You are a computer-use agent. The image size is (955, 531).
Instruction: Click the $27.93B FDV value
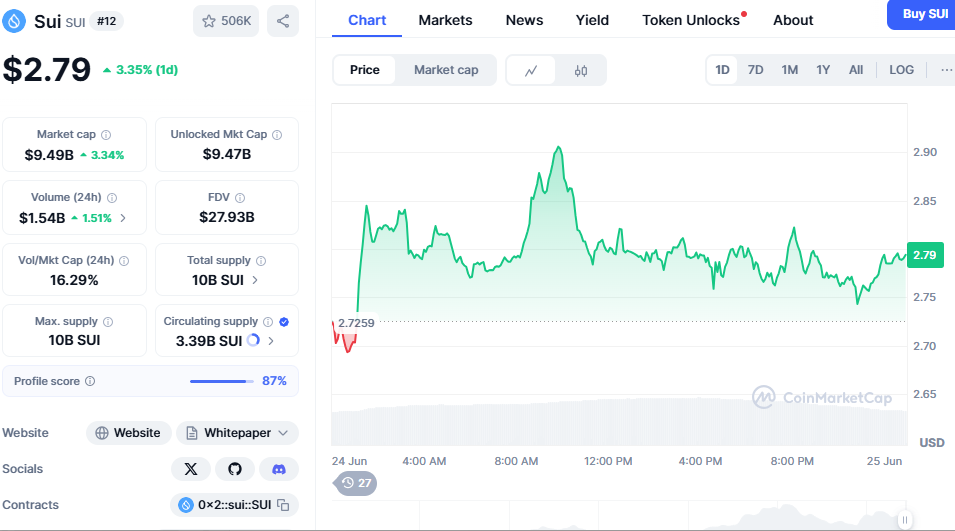point(227,217)
